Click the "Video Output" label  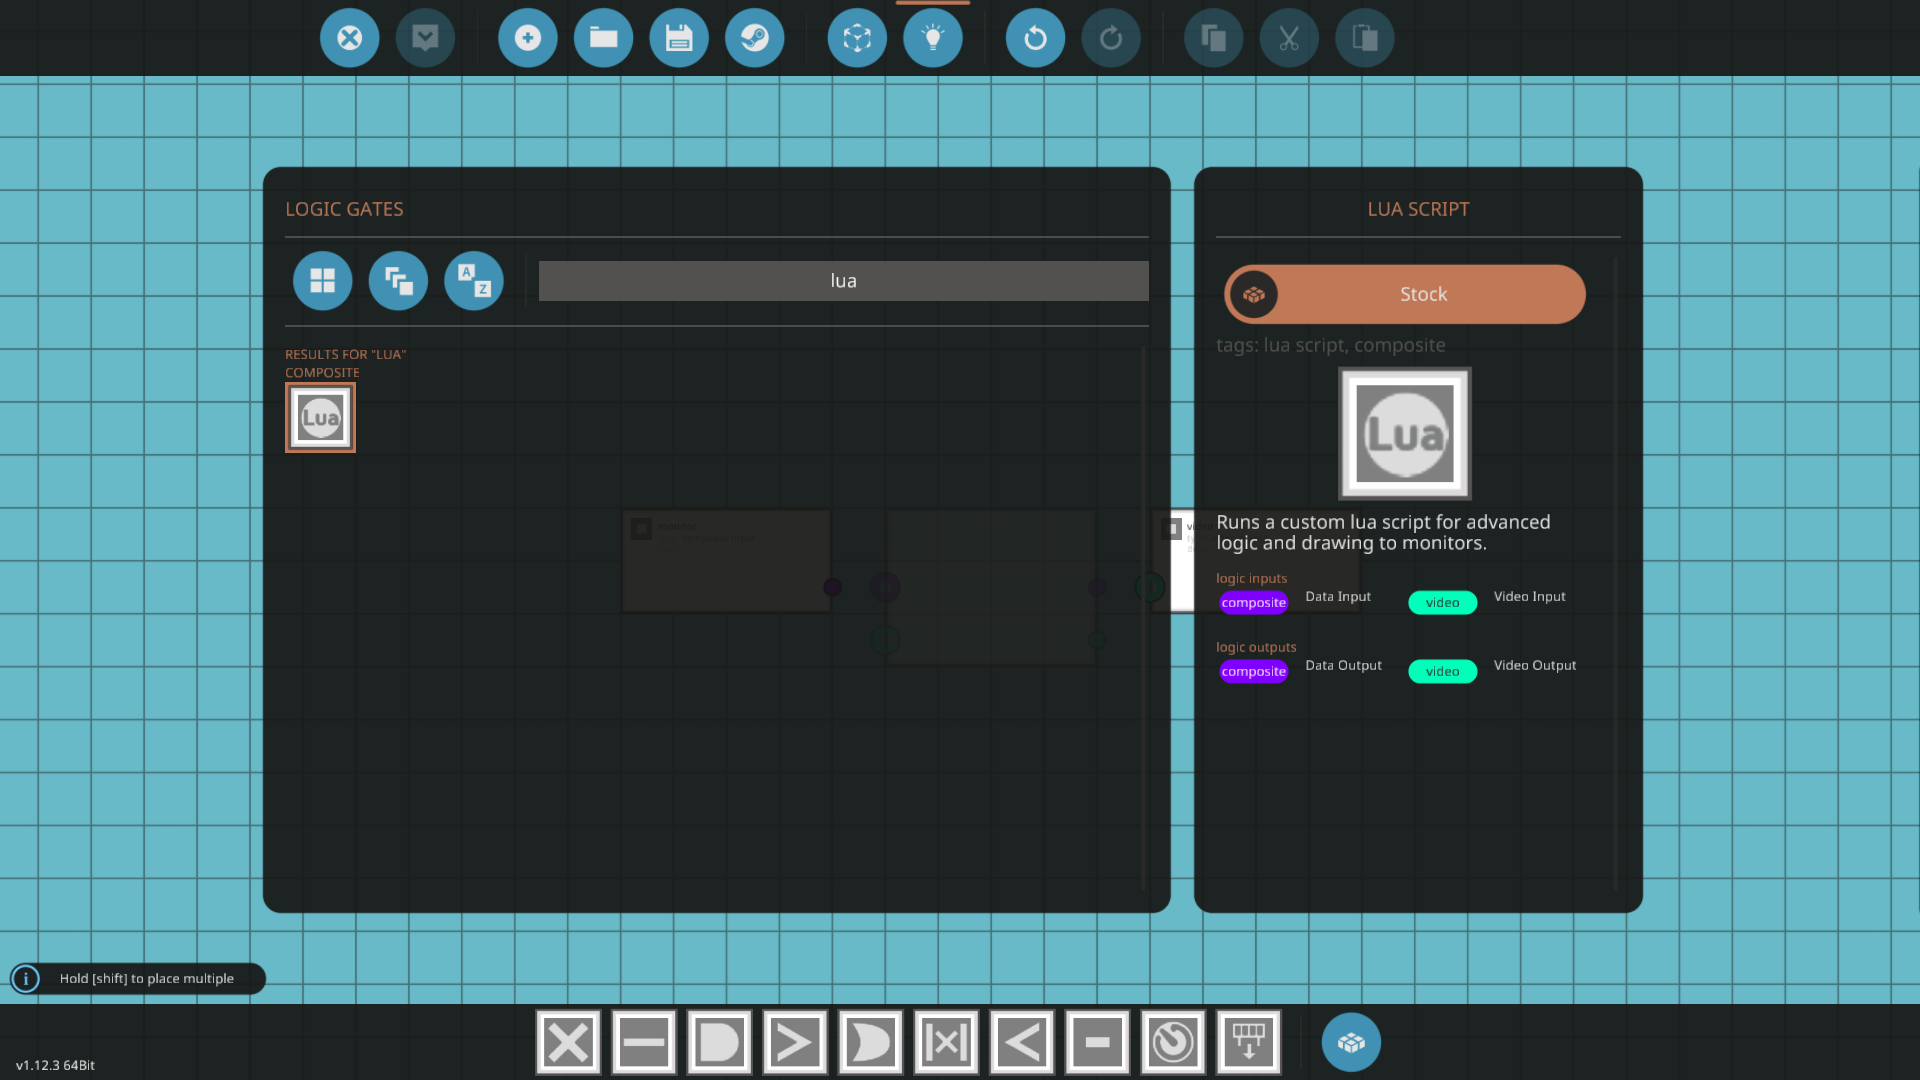[x=1535, y=666]
